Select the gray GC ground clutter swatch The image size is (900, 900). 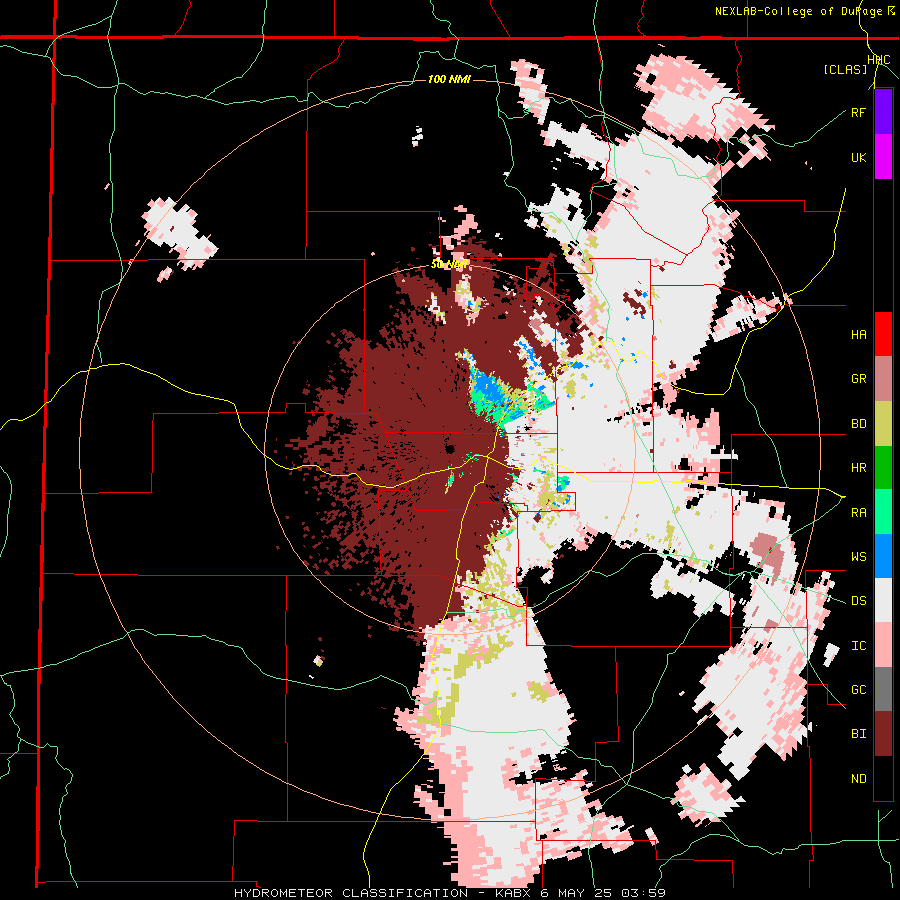point(883,689)
